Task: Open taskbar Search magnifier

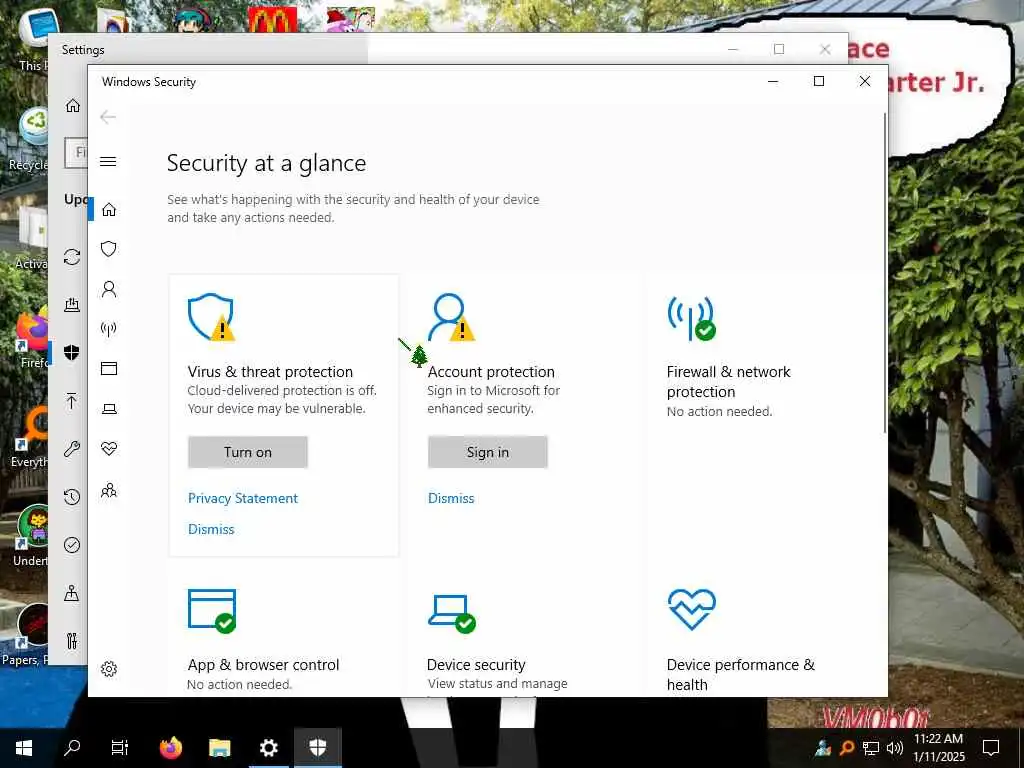Action: tap(72, 748)
